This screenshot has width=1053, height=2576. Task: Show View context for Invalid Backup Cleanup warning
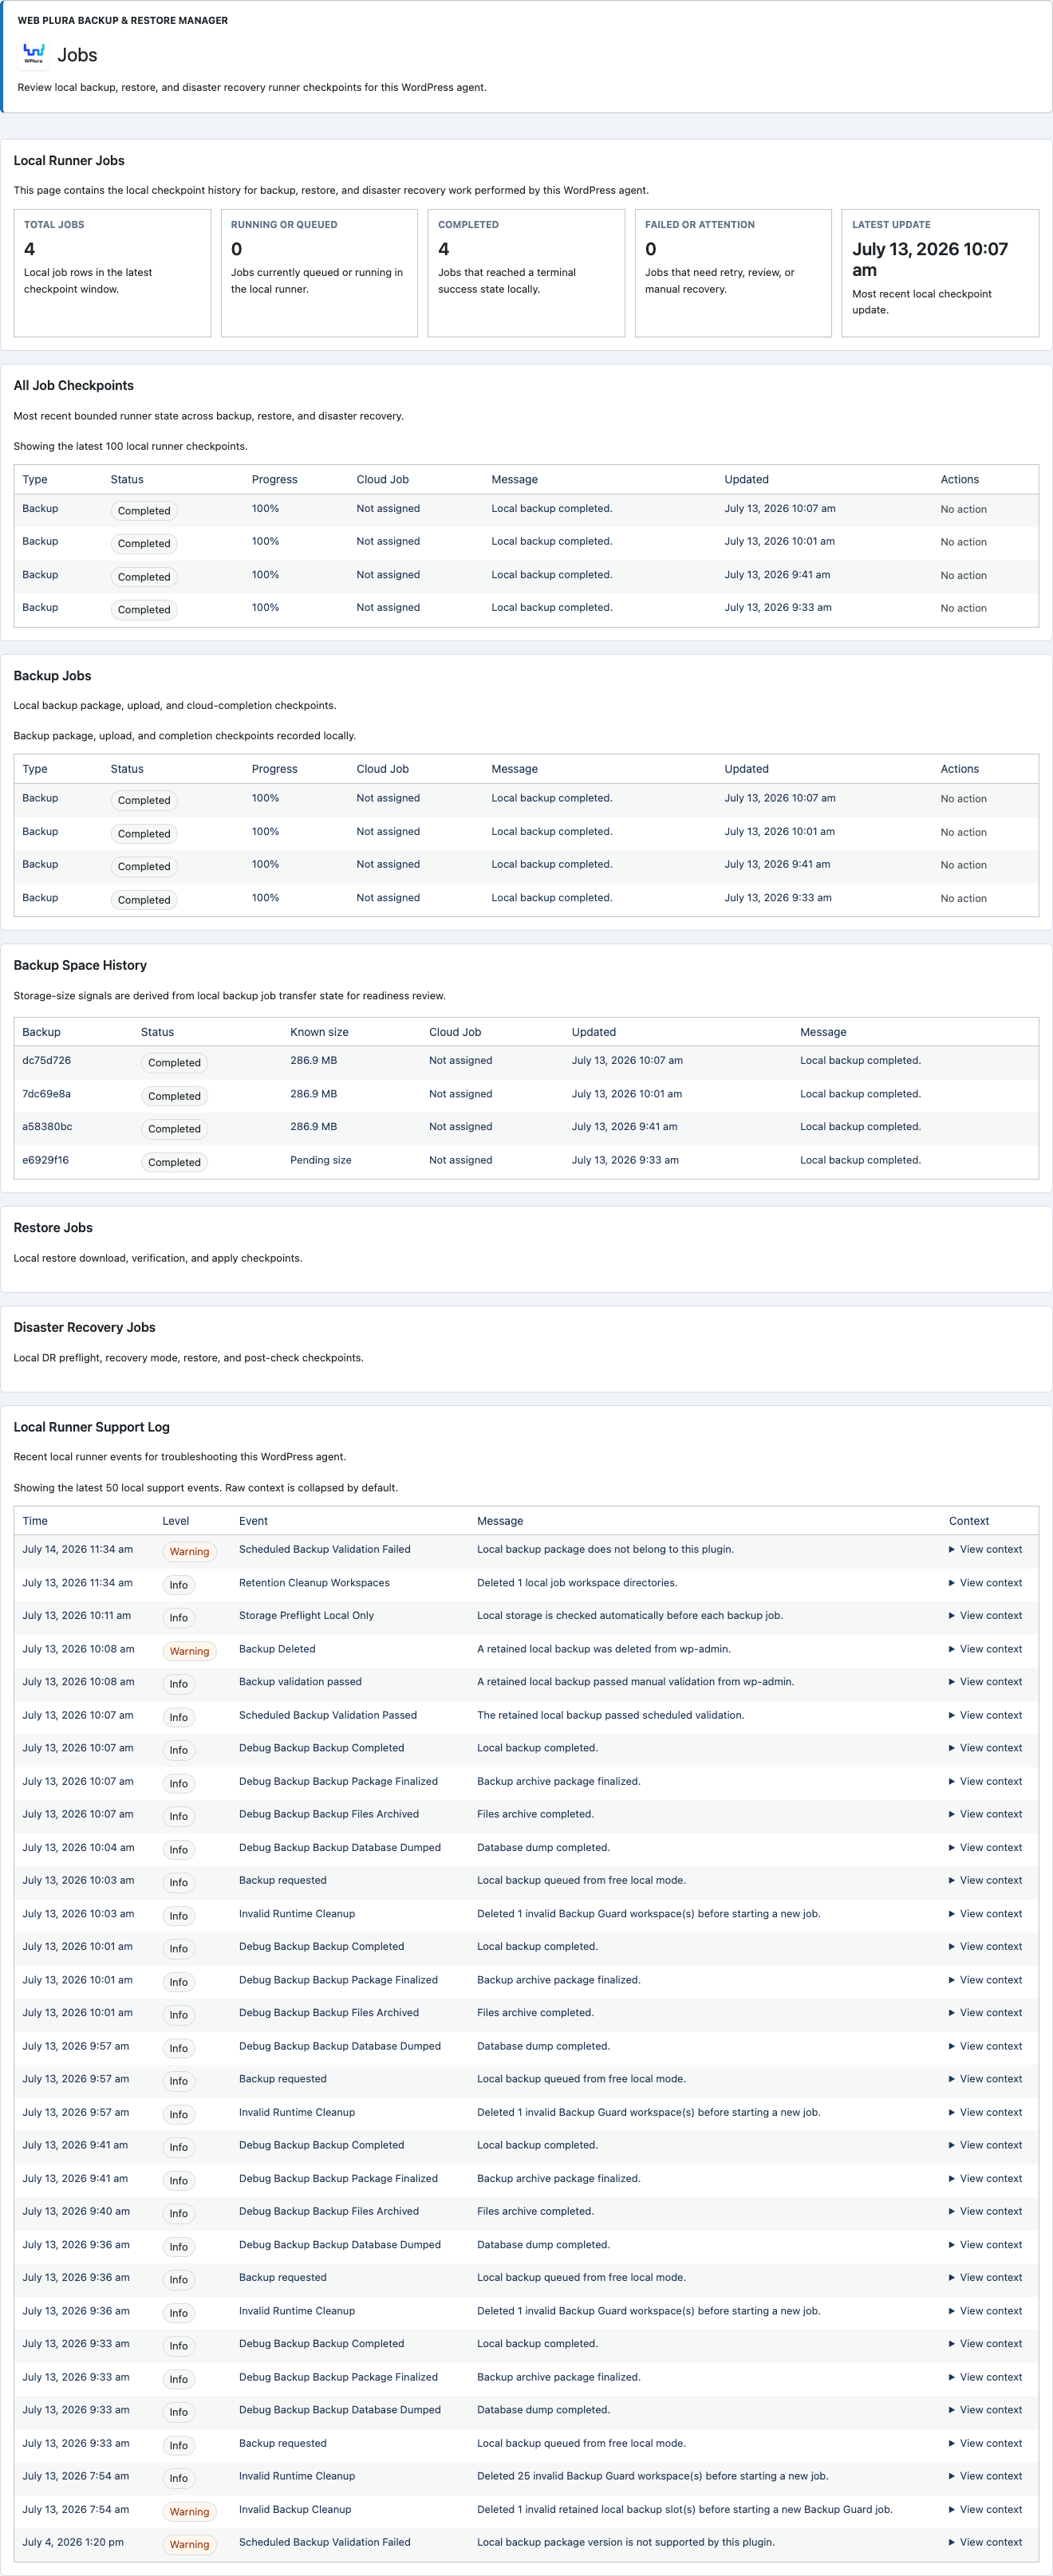tap(985, 2509)
